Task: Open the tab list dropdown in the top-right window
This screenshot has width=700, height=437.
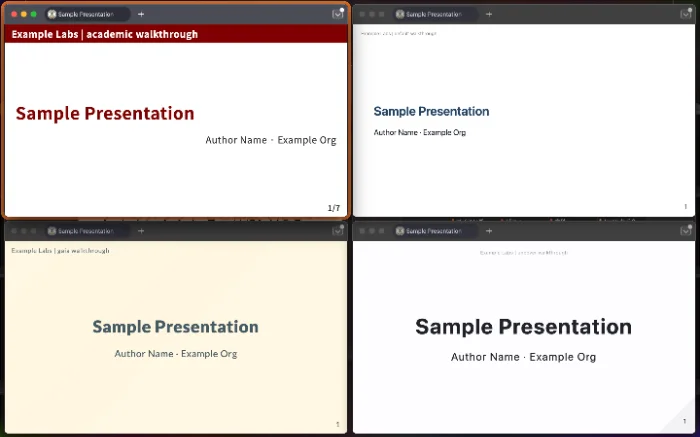Action: click(x=685, y=14)
